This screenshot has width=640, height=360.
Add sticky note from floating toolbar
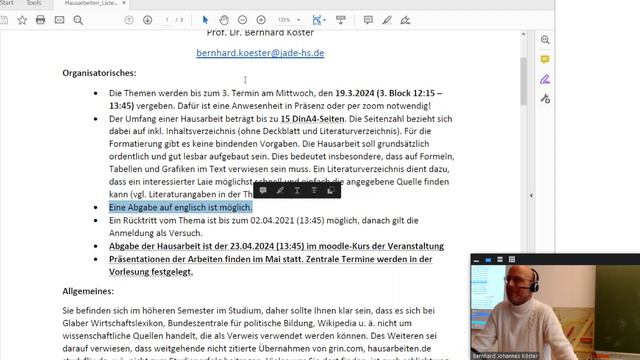(263, 190)
